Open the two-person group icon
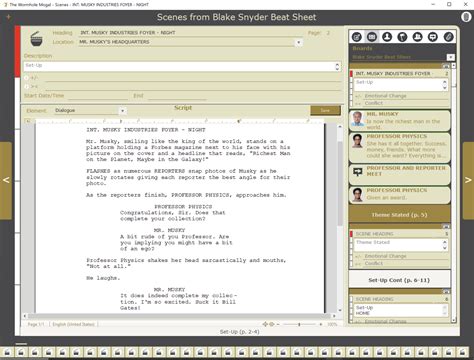The height and width of the screenshot is (360, 474). point(417,37)
